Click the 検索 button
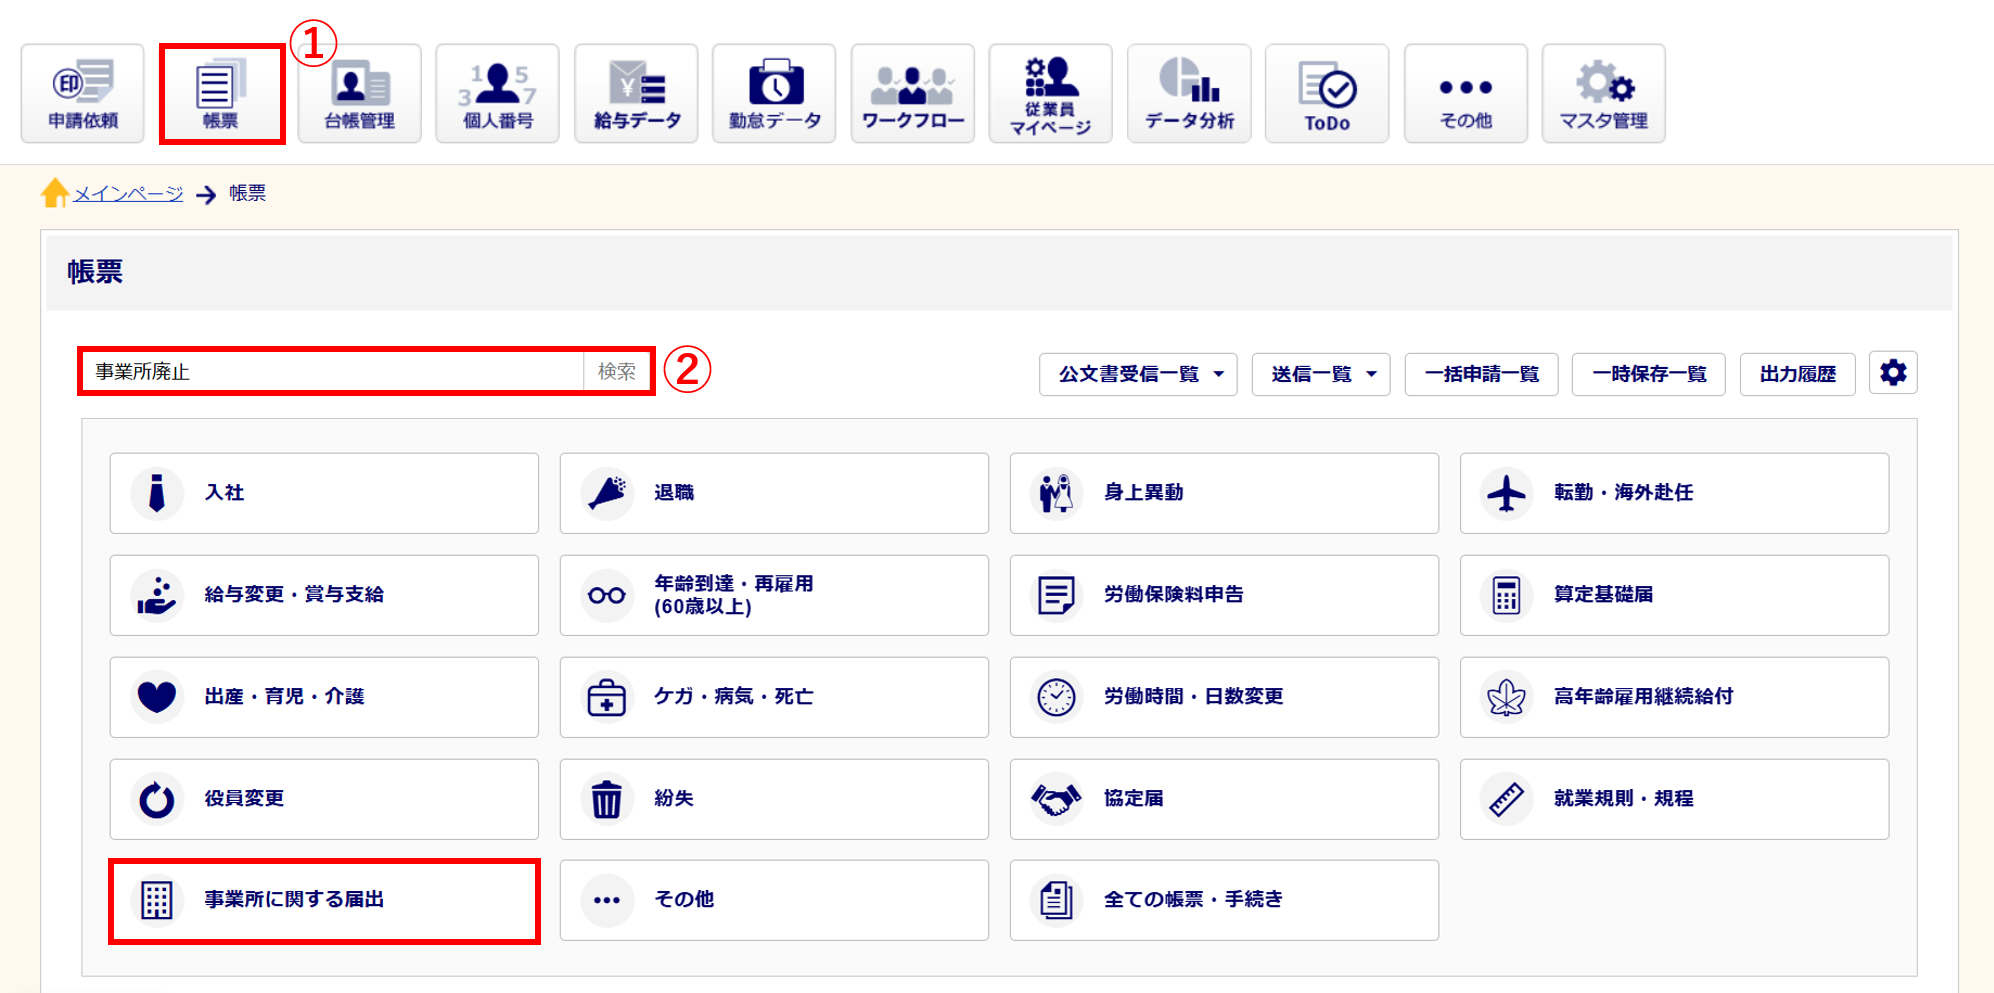Screen dimensions: 1994x993 coord(617,371)
